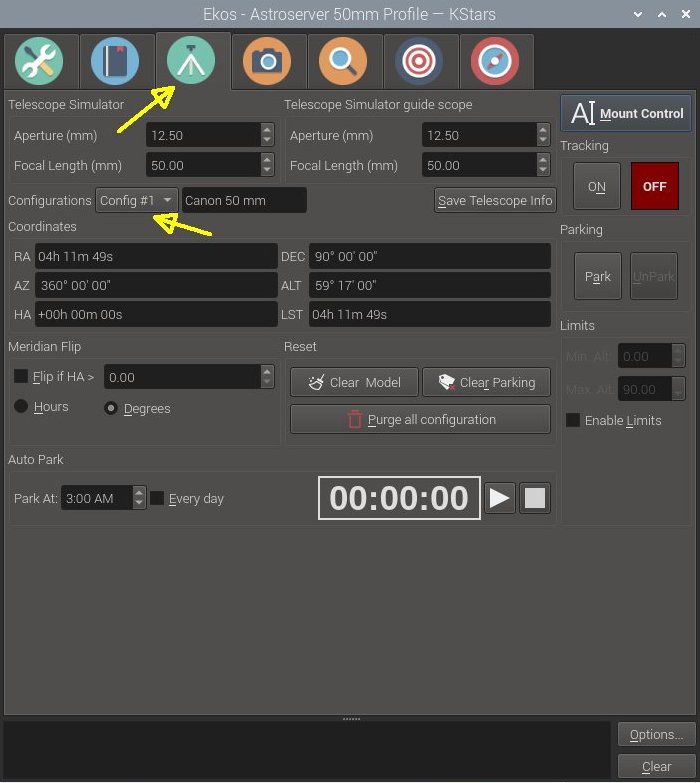
Task: Click the Mount Control button
Action: point(626,113)
